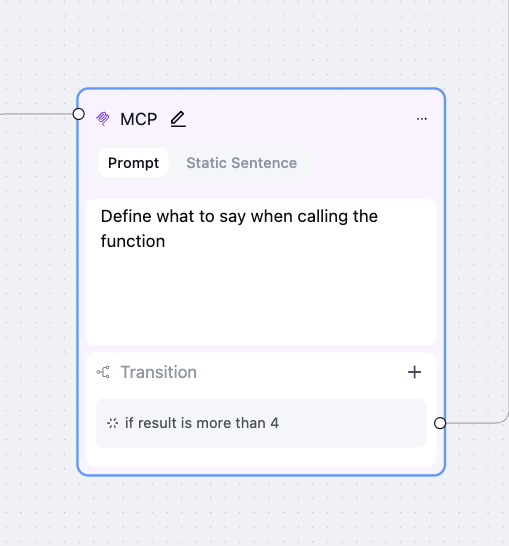Click the pencil icon to rename MCP node
509x546 pixels.
[x=178, y=119]
